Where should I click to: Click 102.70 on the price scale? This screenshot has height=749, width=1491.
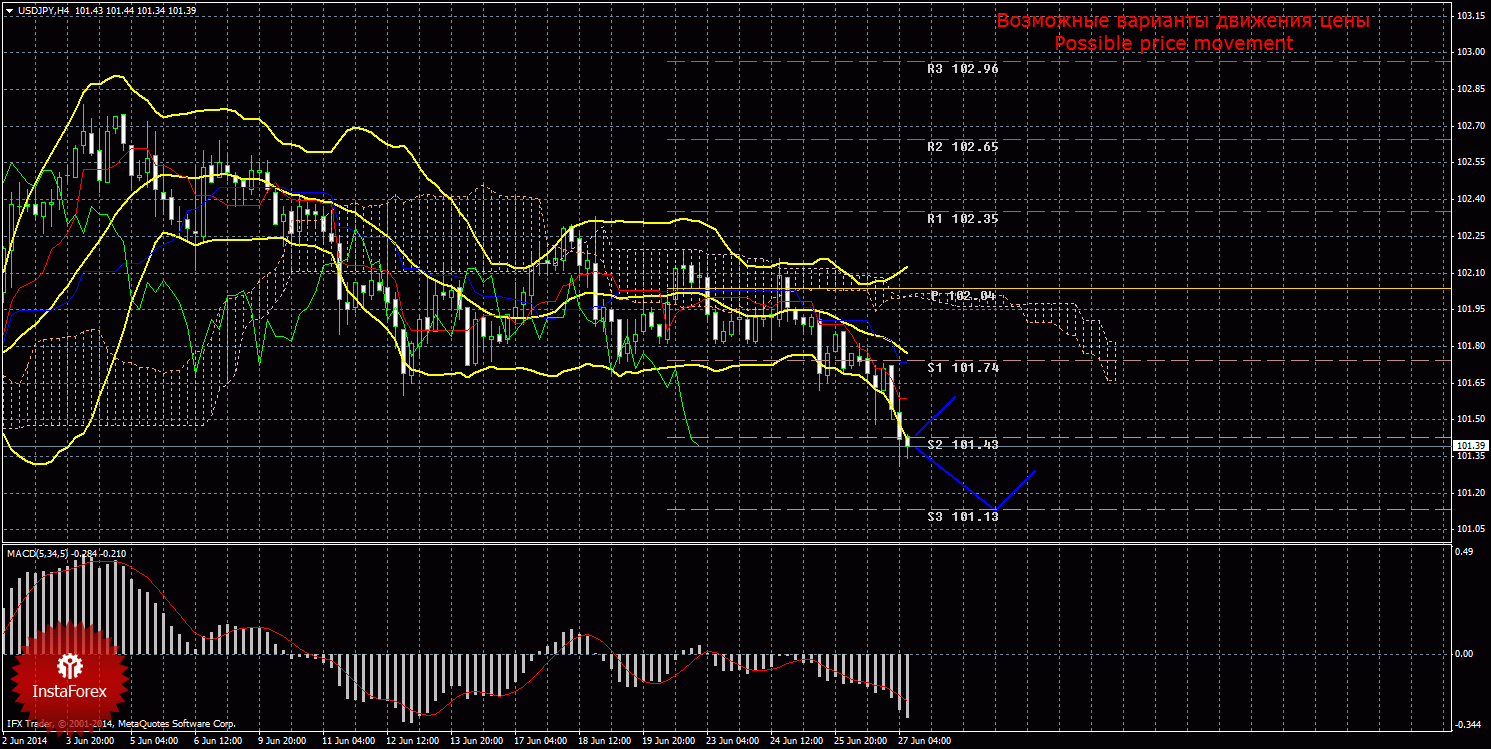1469,126
